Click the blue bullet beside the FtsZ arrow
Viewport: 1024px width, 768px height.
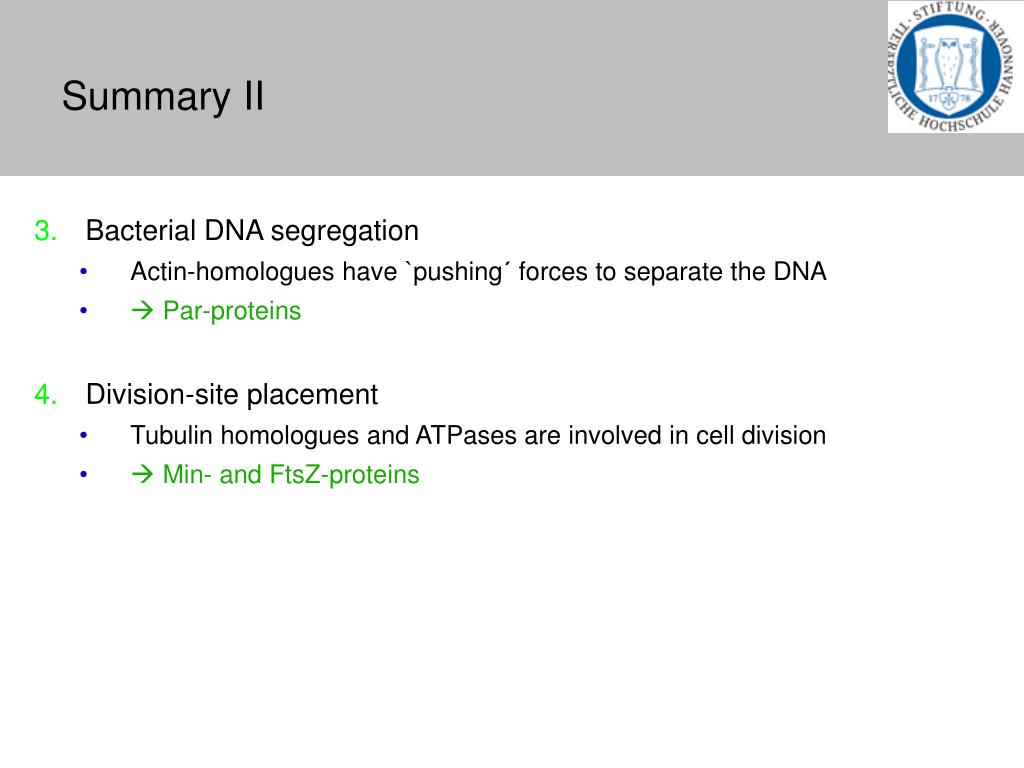[x=84, y=475]
